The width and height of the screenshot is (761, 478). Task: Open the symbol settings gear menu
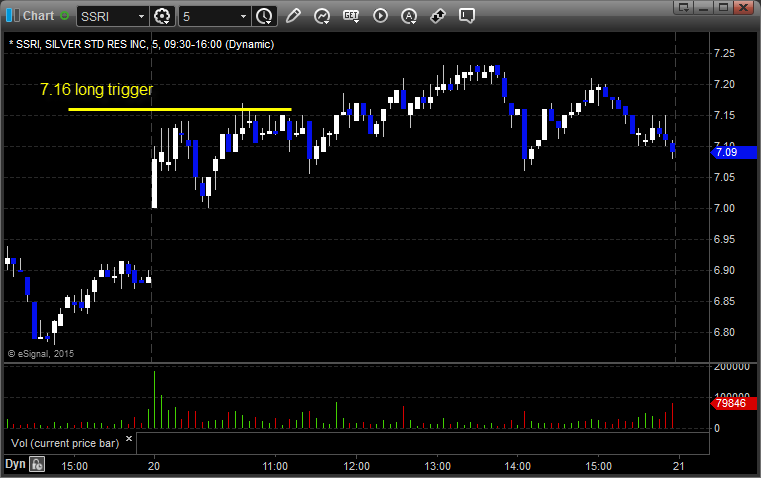(162, 16)
